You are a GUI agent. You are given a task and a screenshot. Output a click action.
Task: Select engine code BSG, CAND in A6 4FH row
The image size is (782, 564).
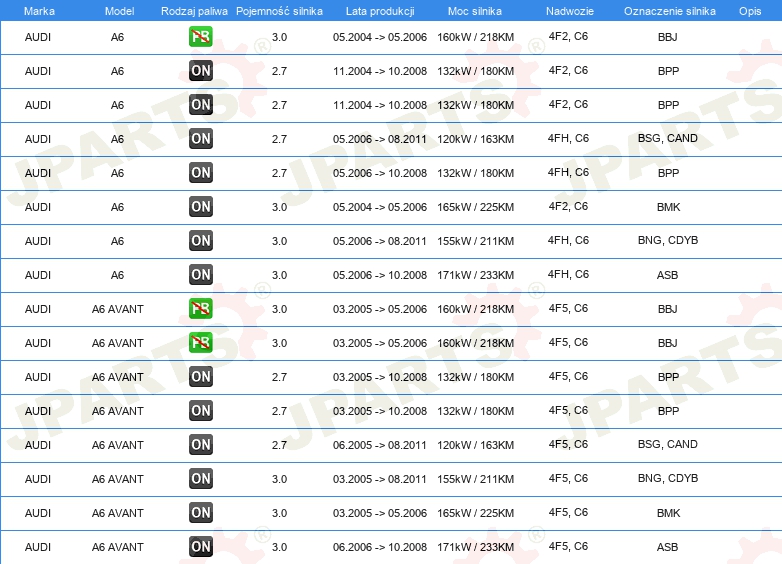point(667,138)
